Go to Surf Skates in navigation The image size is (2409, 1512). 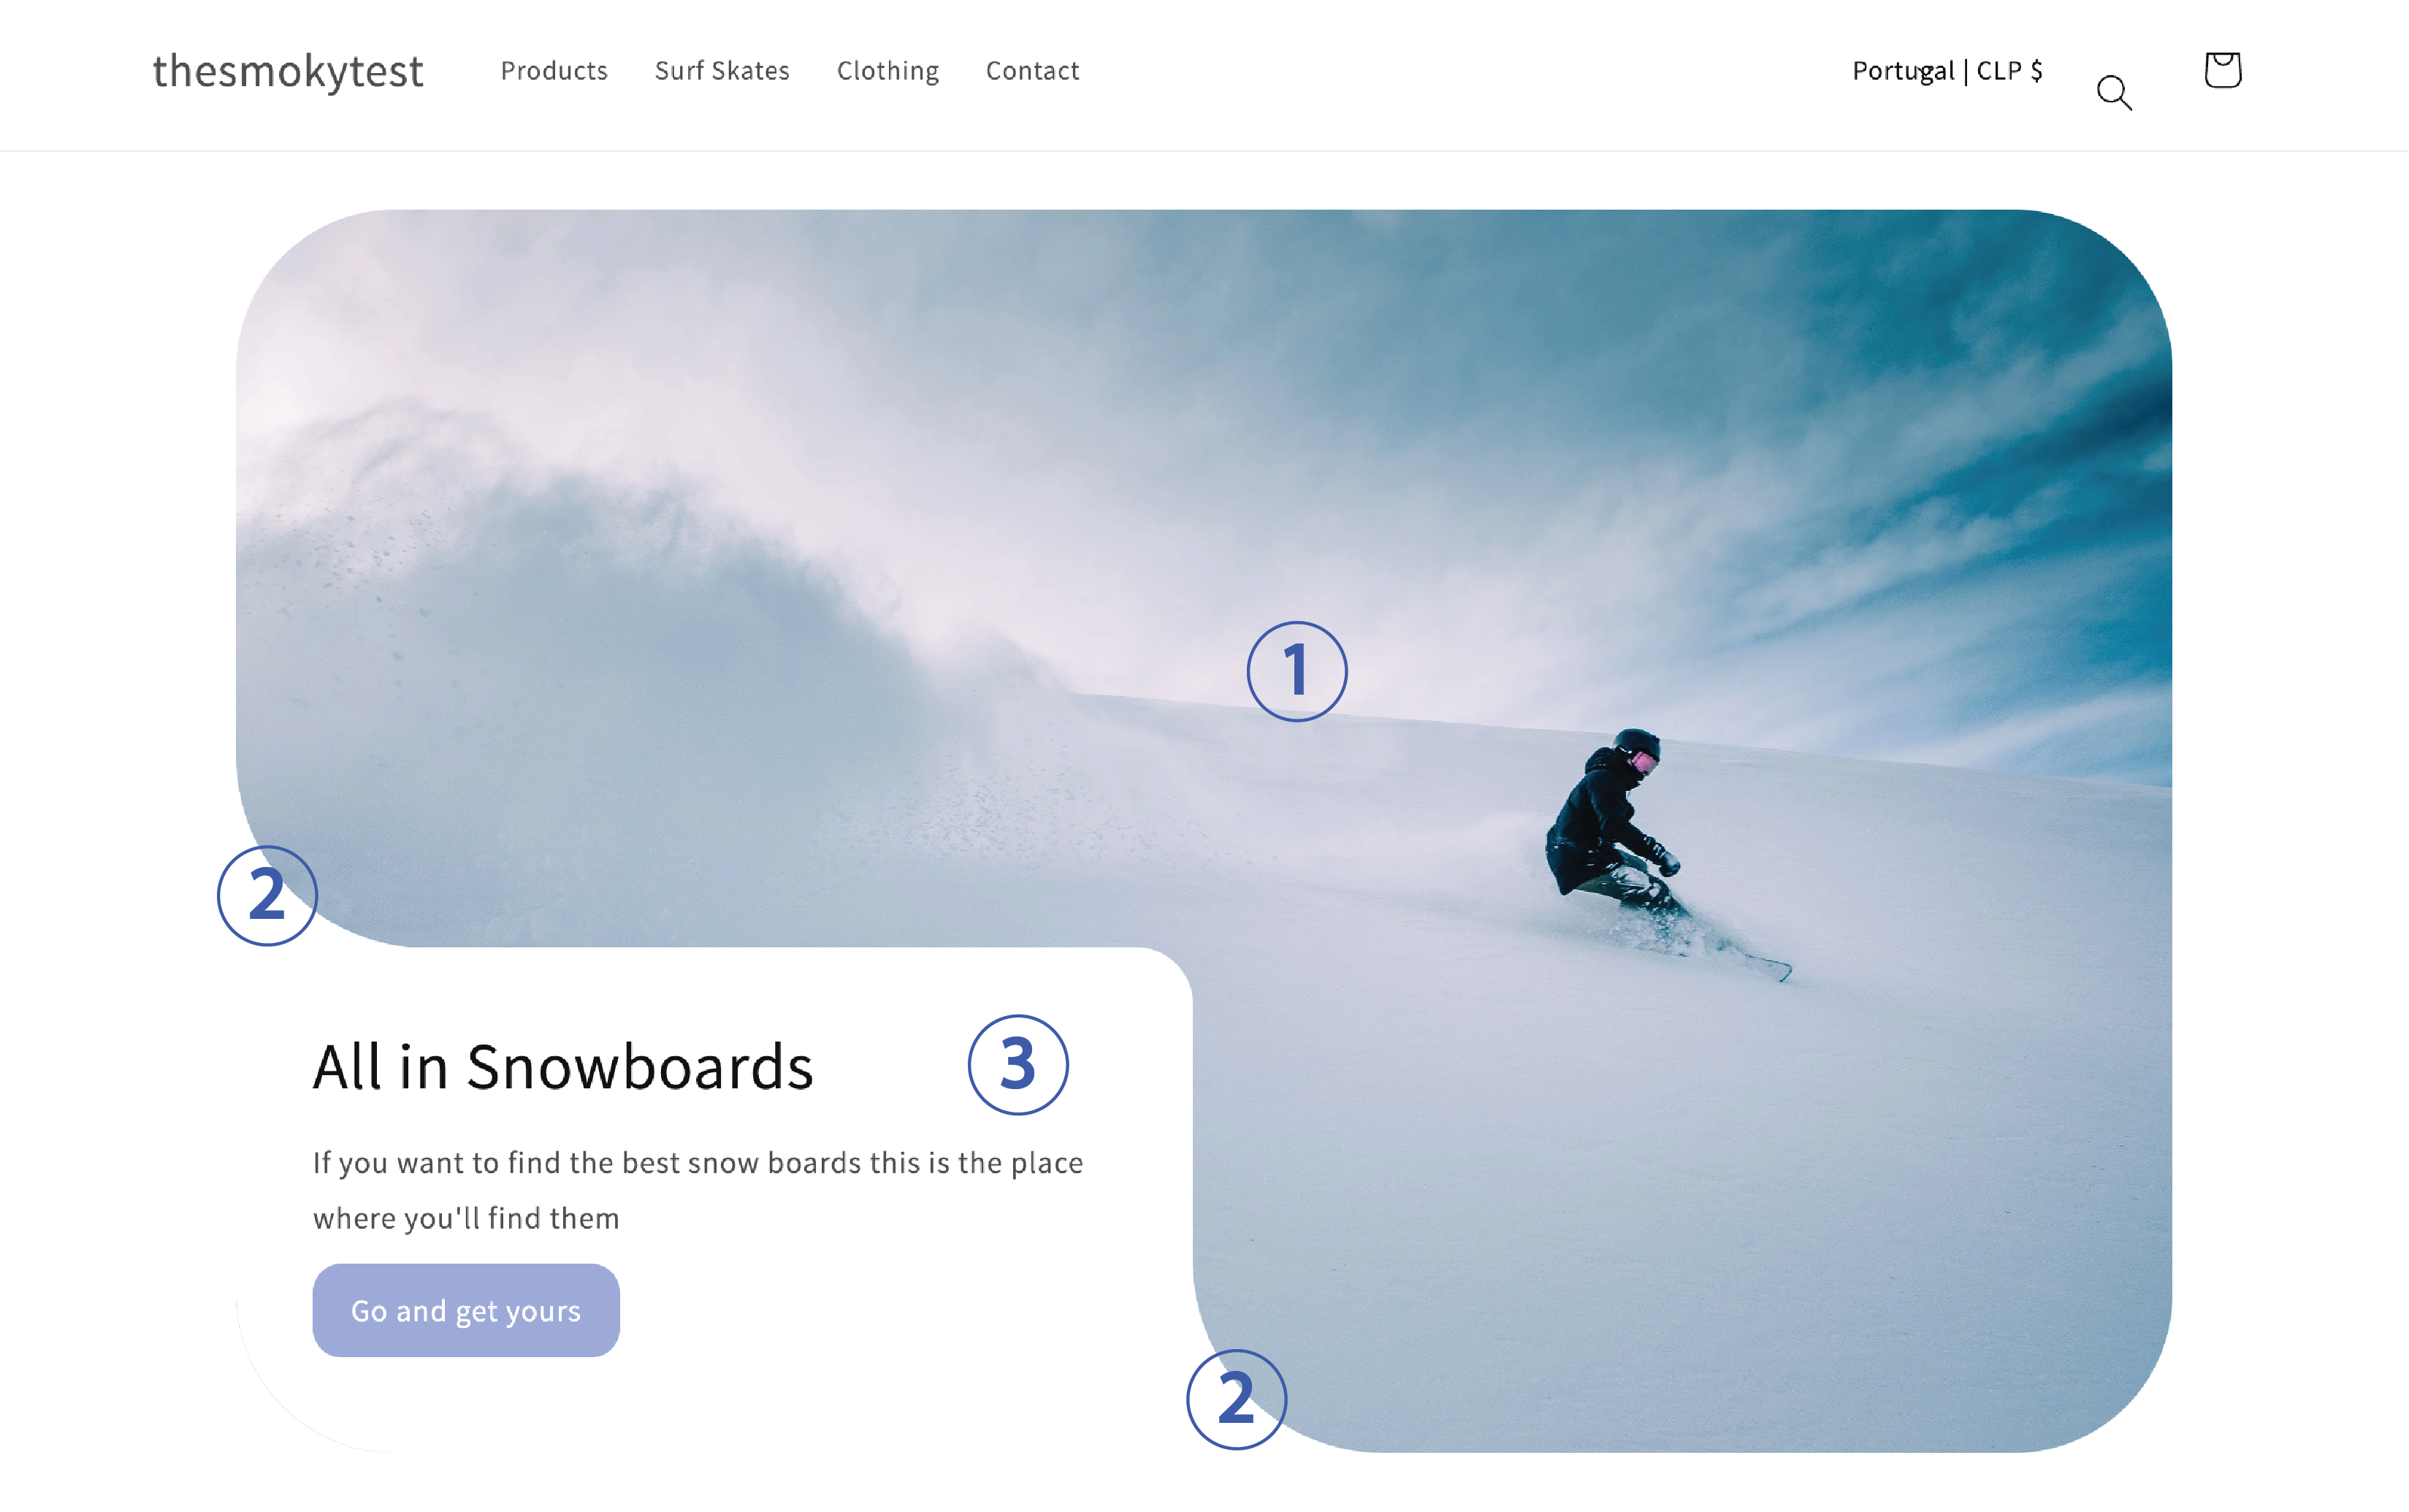[722, 71]
